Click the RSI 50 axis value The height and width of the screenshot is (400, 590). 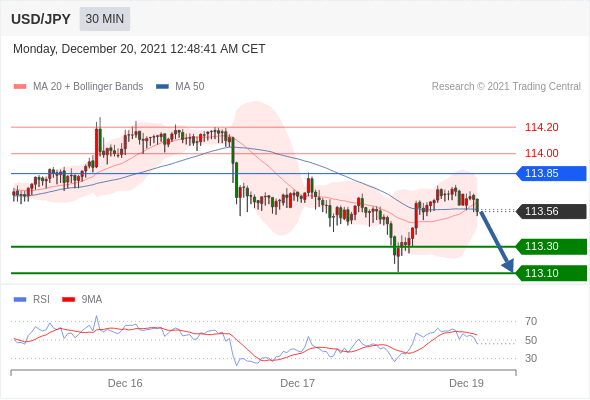pos(531,340)
